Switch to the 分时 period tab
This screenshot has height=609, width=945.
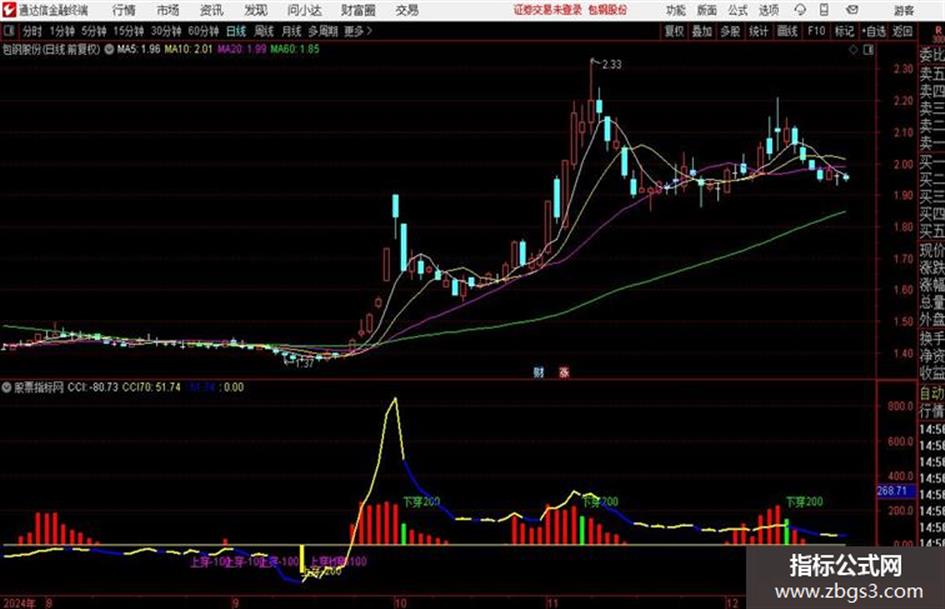click(x=33, y=31)
